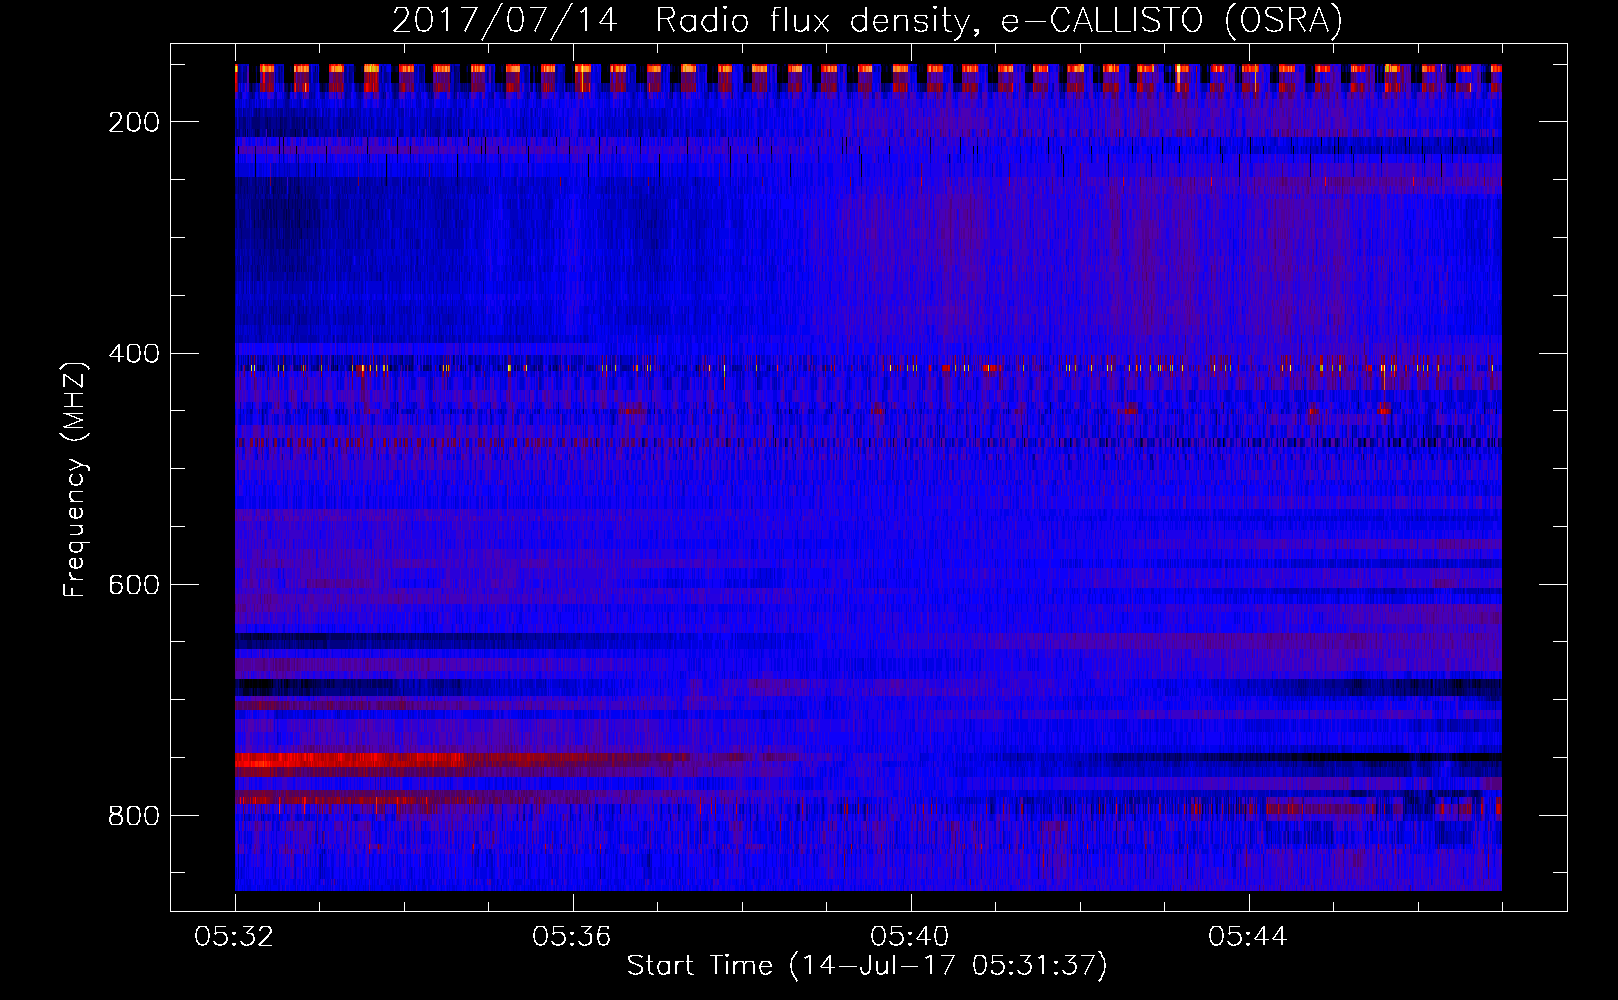This screenshot has width=1618, height=1000.
Task: Click the 'Start Time (14-Jul-17 05:31:37)' label
Action: pyautogui.click(x=867, y=966)
